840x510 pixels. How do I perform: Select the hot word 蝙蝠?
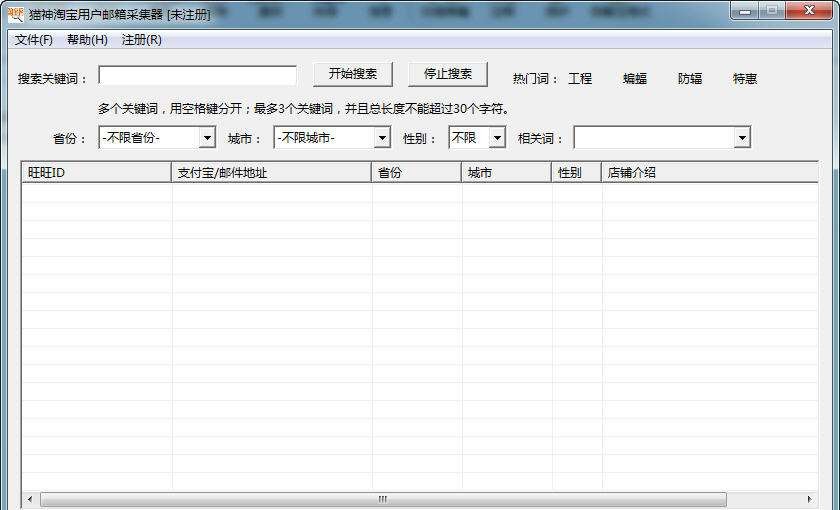pos(635,79)
